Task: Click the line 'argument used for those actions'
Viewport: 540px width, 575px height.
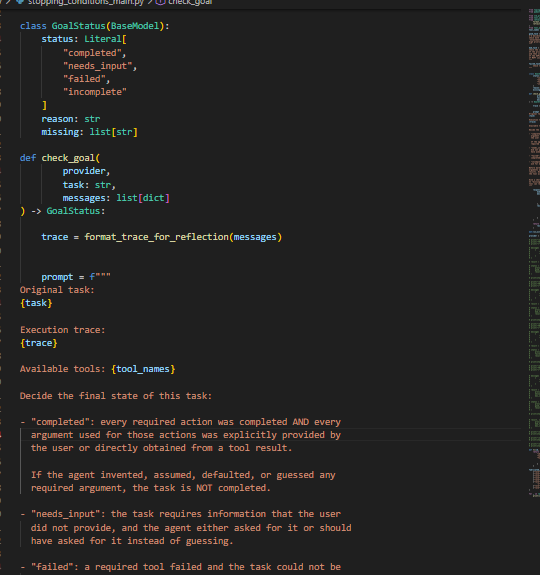Action: [x=186, y=435]
